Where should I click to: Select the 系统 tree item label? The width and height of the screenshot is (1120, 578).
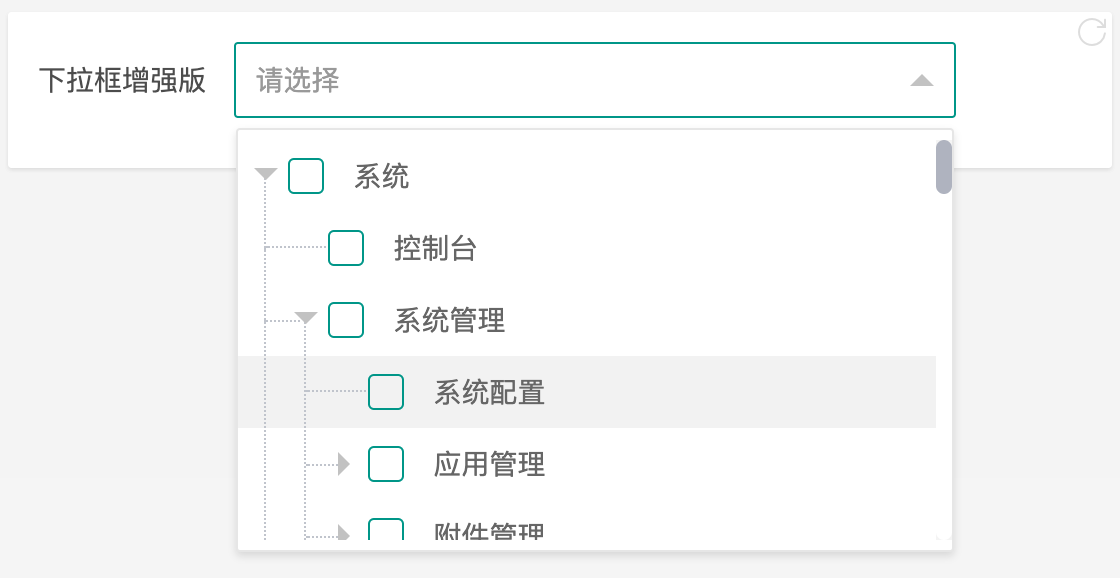[382, 177]
